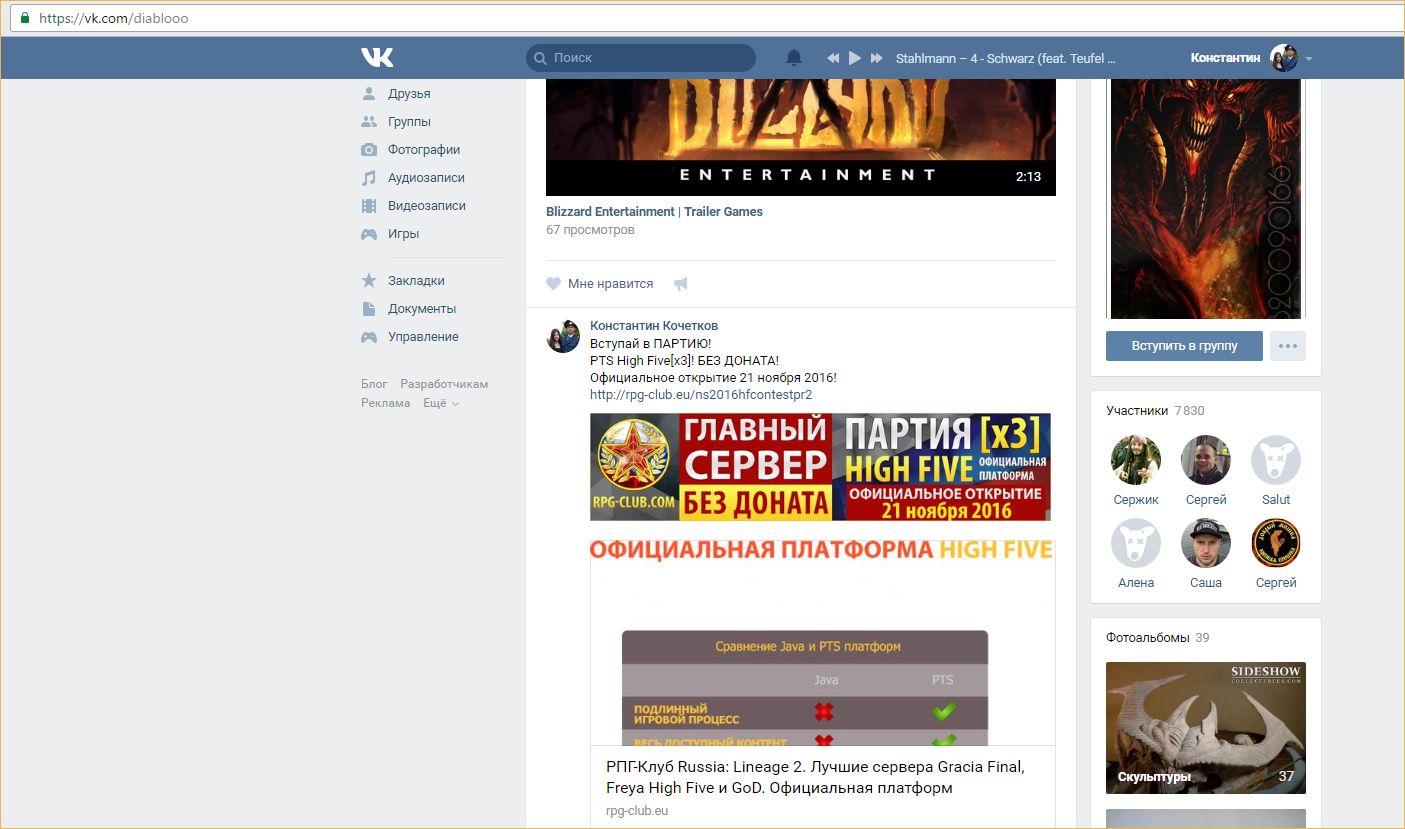Screen dimensions: 1405x829
Task: Click the Группы people icon
Action: (x=369, y=122)
